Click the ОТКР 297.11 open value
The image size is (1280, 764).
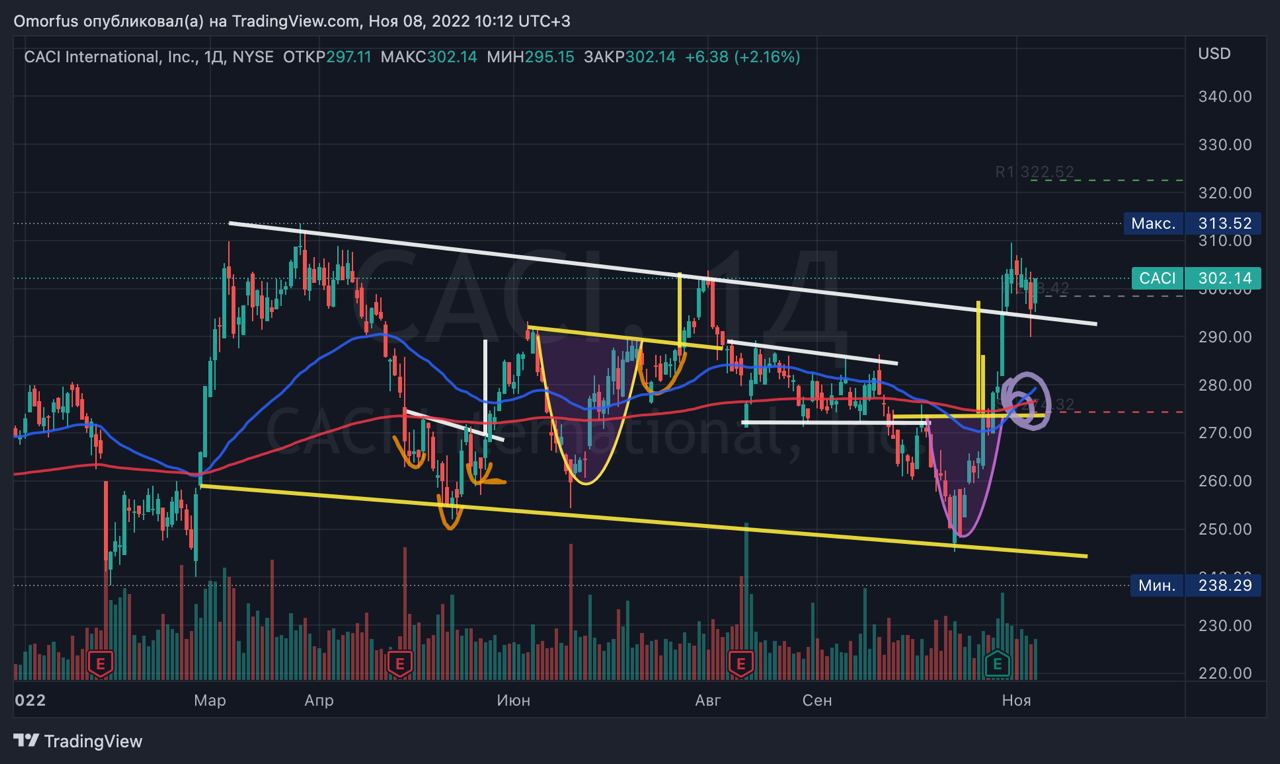(326, 57)
